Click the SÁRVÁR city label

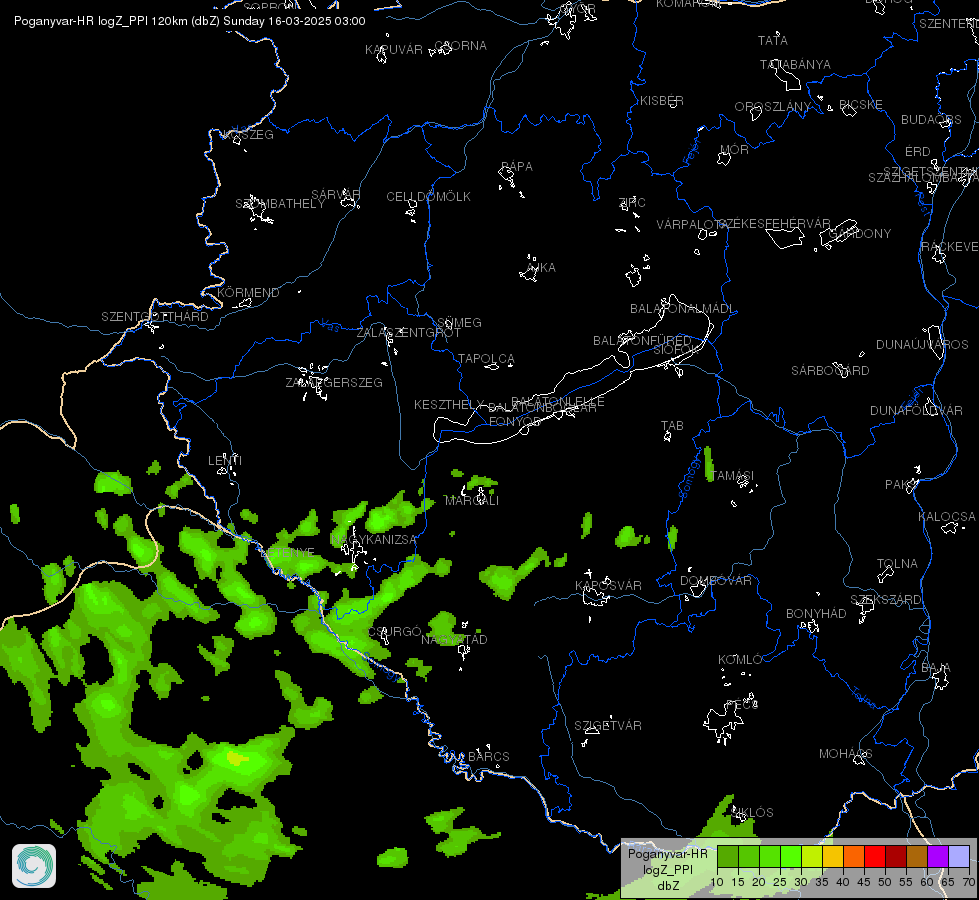(335, 194)
